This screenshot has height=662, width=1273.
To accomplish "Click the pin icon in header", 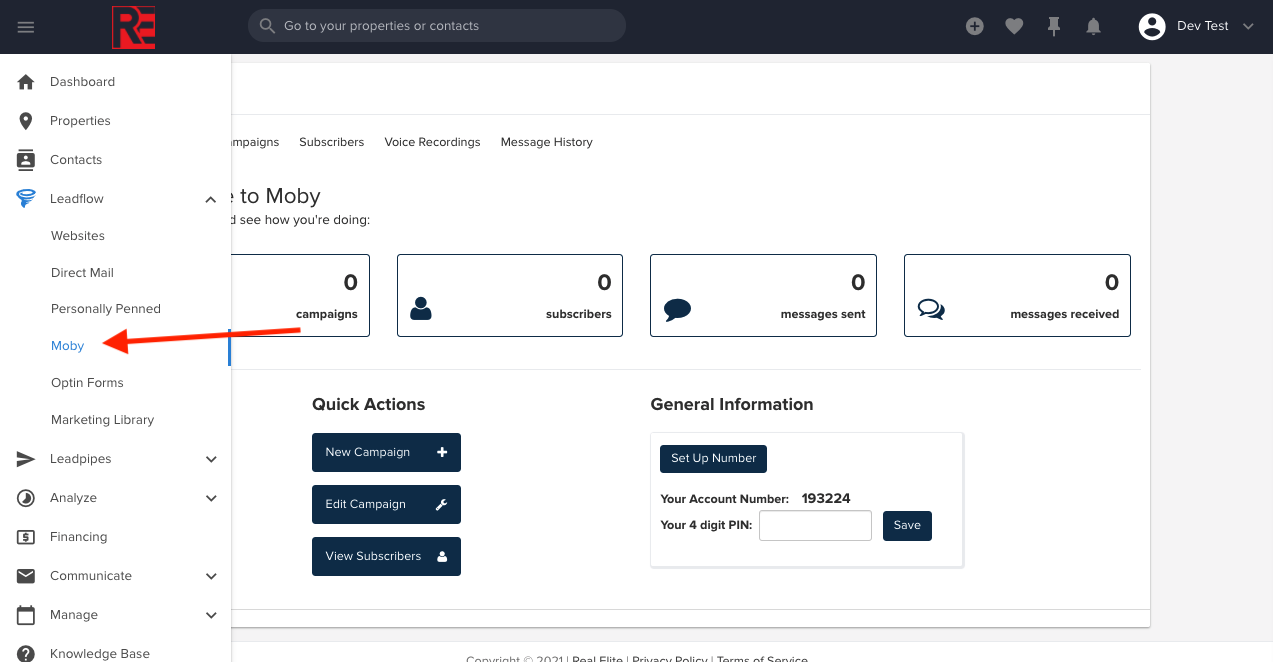I will click(x=1054, y=27).
